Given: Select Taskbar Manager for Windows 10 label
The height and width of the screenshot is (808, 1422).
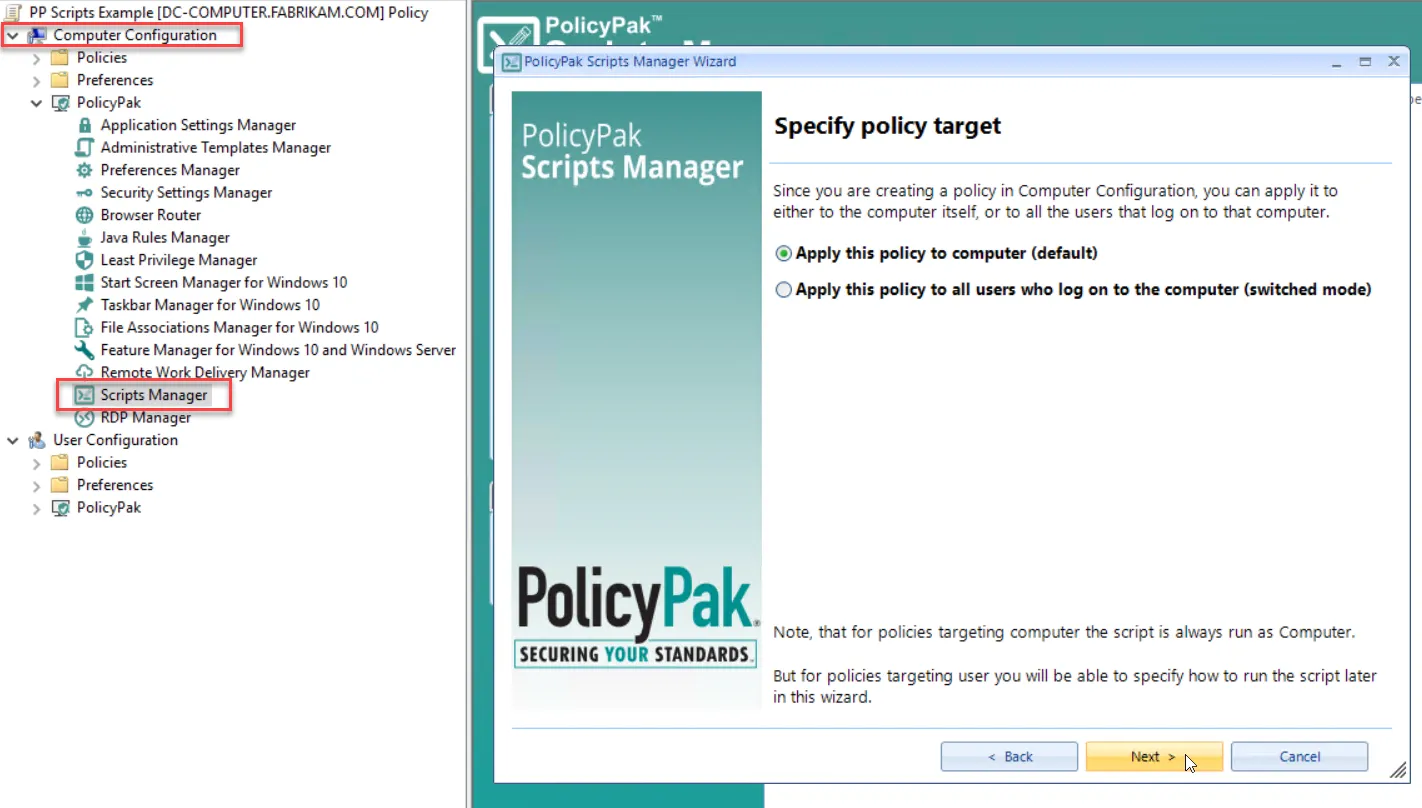Looking at the screenshot, I should 210,305.
